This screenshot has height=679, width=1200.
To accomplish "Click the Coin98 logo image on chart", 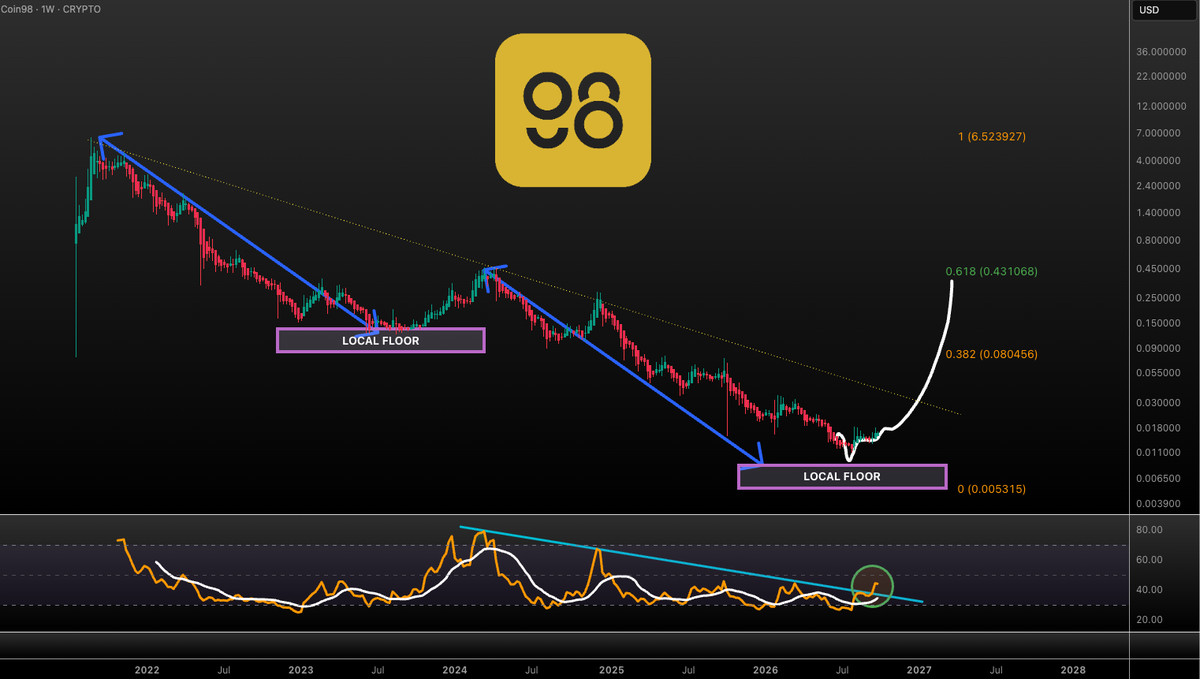I will pyautogui.click(x=573, y=110).
